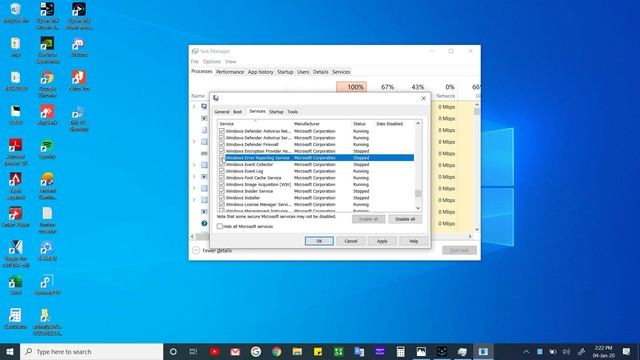Check Hide all Microsoft services
The height and width of the screenshot is (360, 640).
[220, 226]
